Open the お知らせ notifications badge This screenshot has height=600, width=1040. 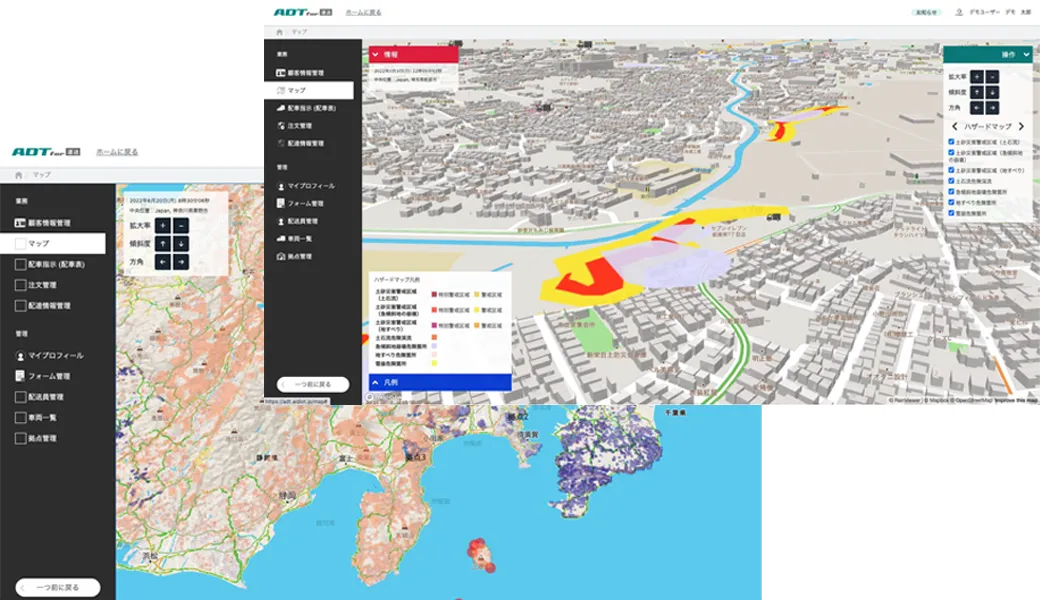[926, 12]
